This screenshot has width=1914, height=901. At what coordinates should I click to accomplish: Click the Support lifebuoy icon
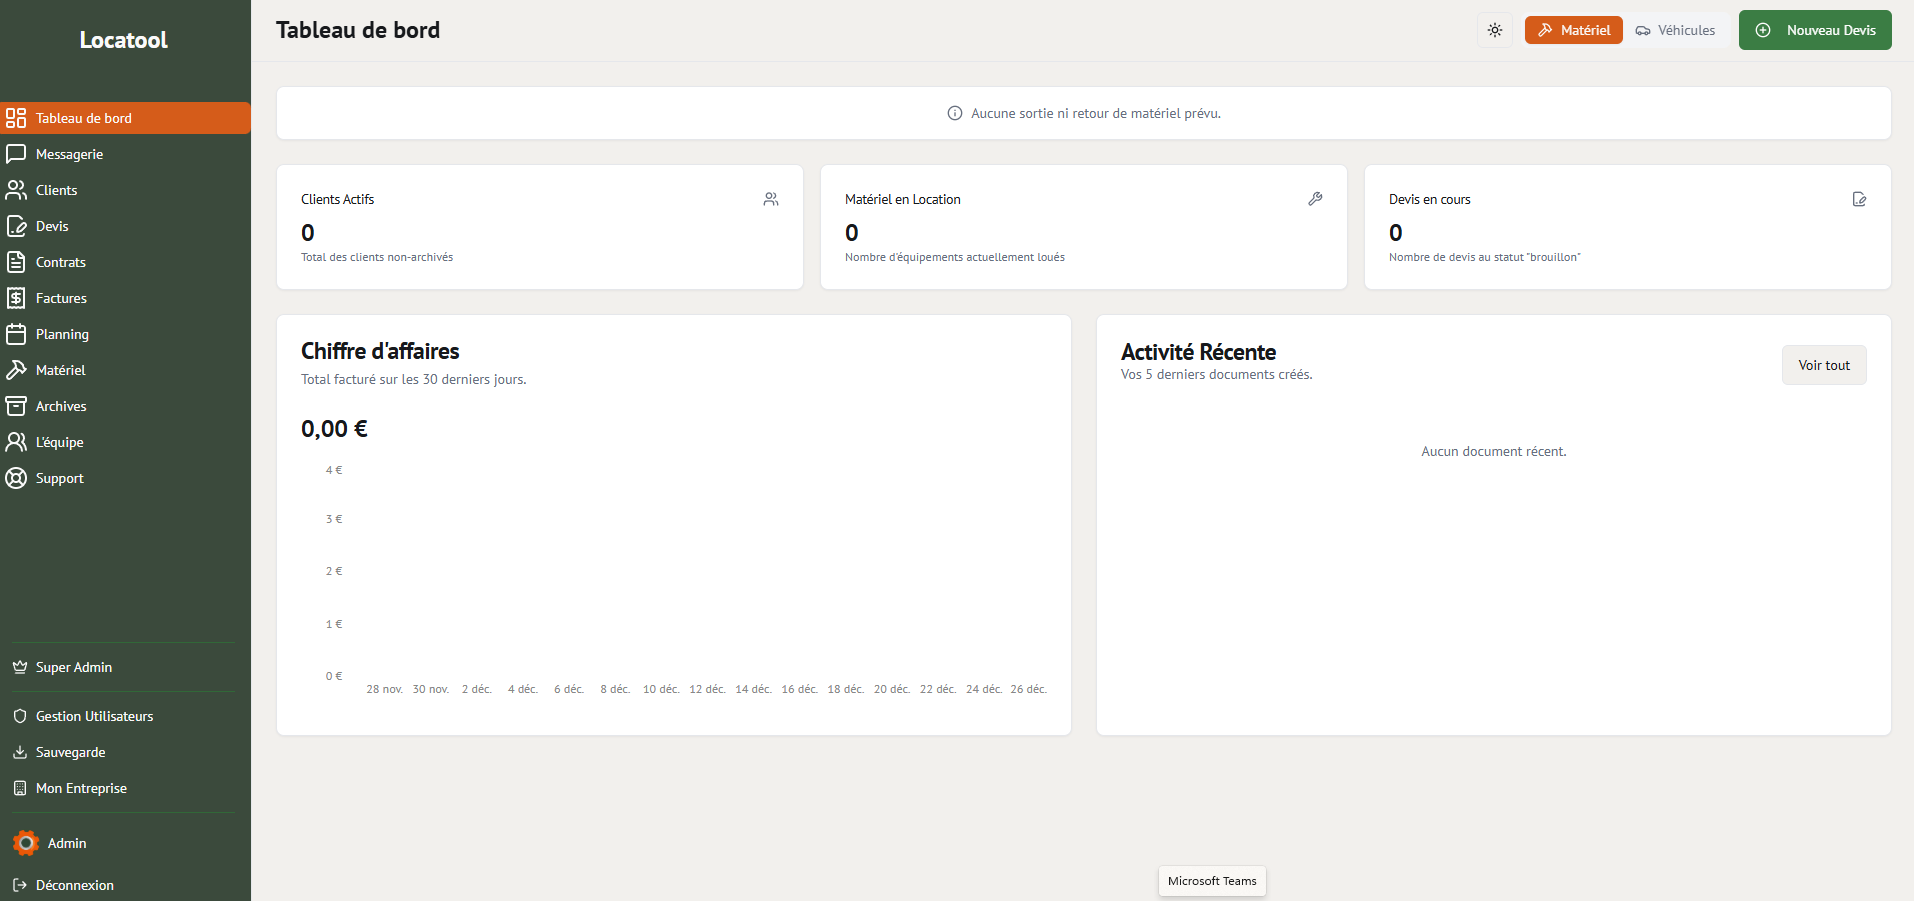pos(16,478)
